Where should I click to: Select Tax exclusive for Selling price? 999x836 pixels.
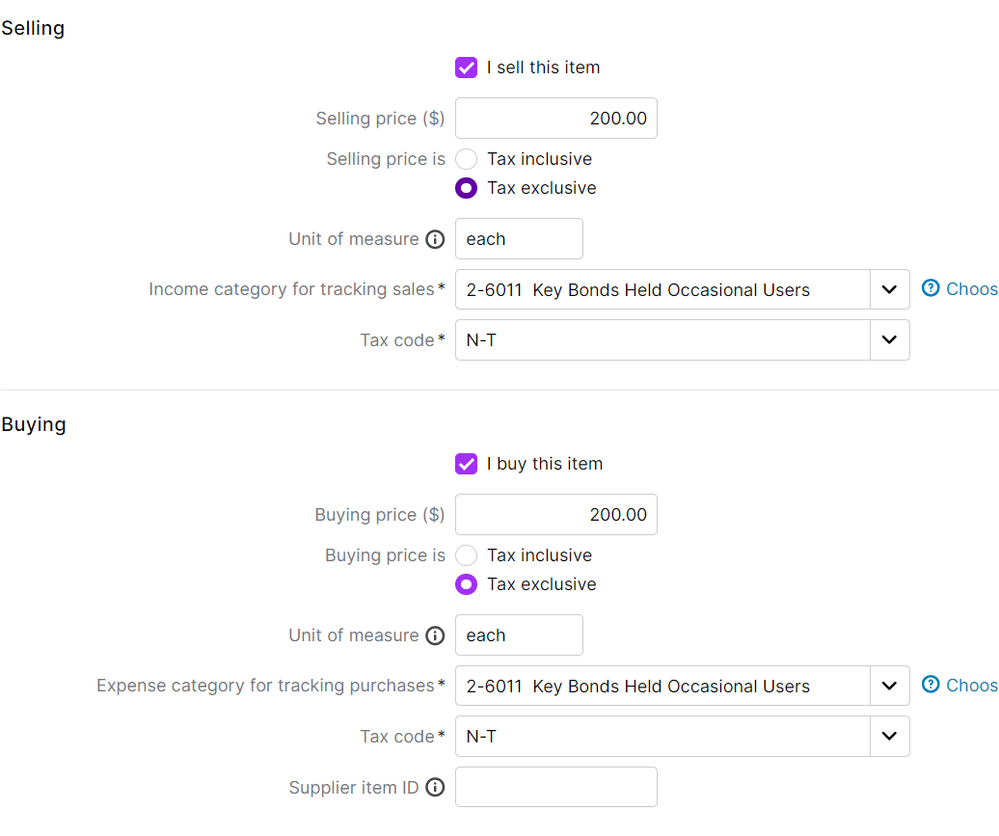pos(466,188)
